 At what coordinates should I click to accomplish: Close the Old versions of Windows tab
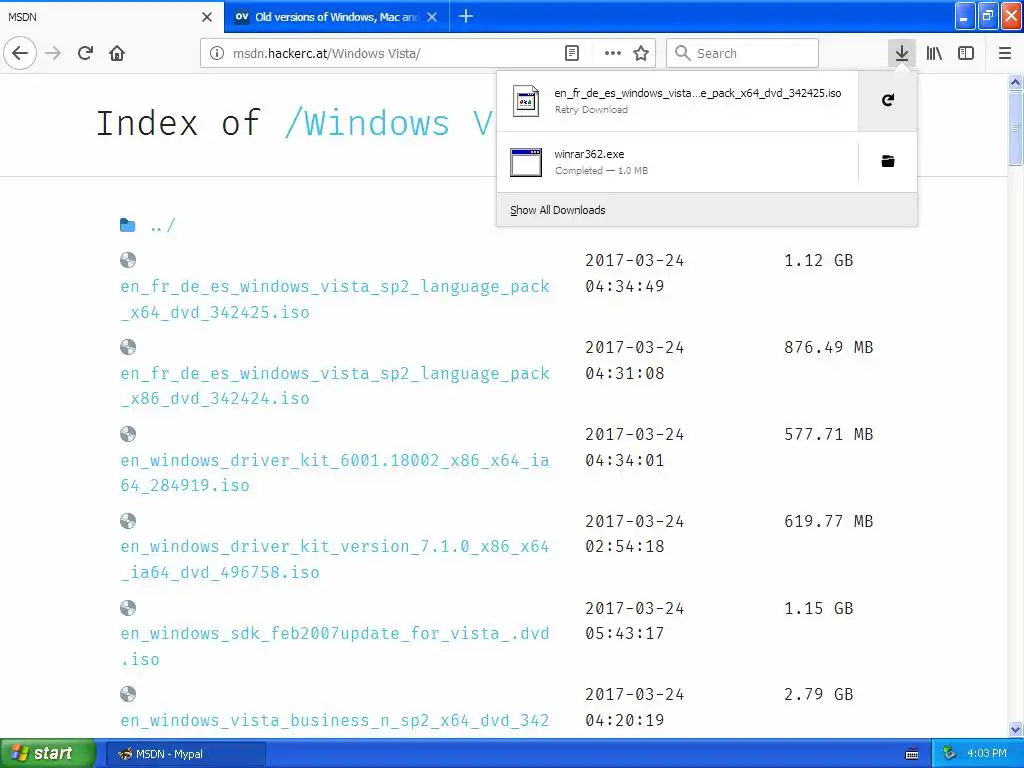click(x=432, y=17)
